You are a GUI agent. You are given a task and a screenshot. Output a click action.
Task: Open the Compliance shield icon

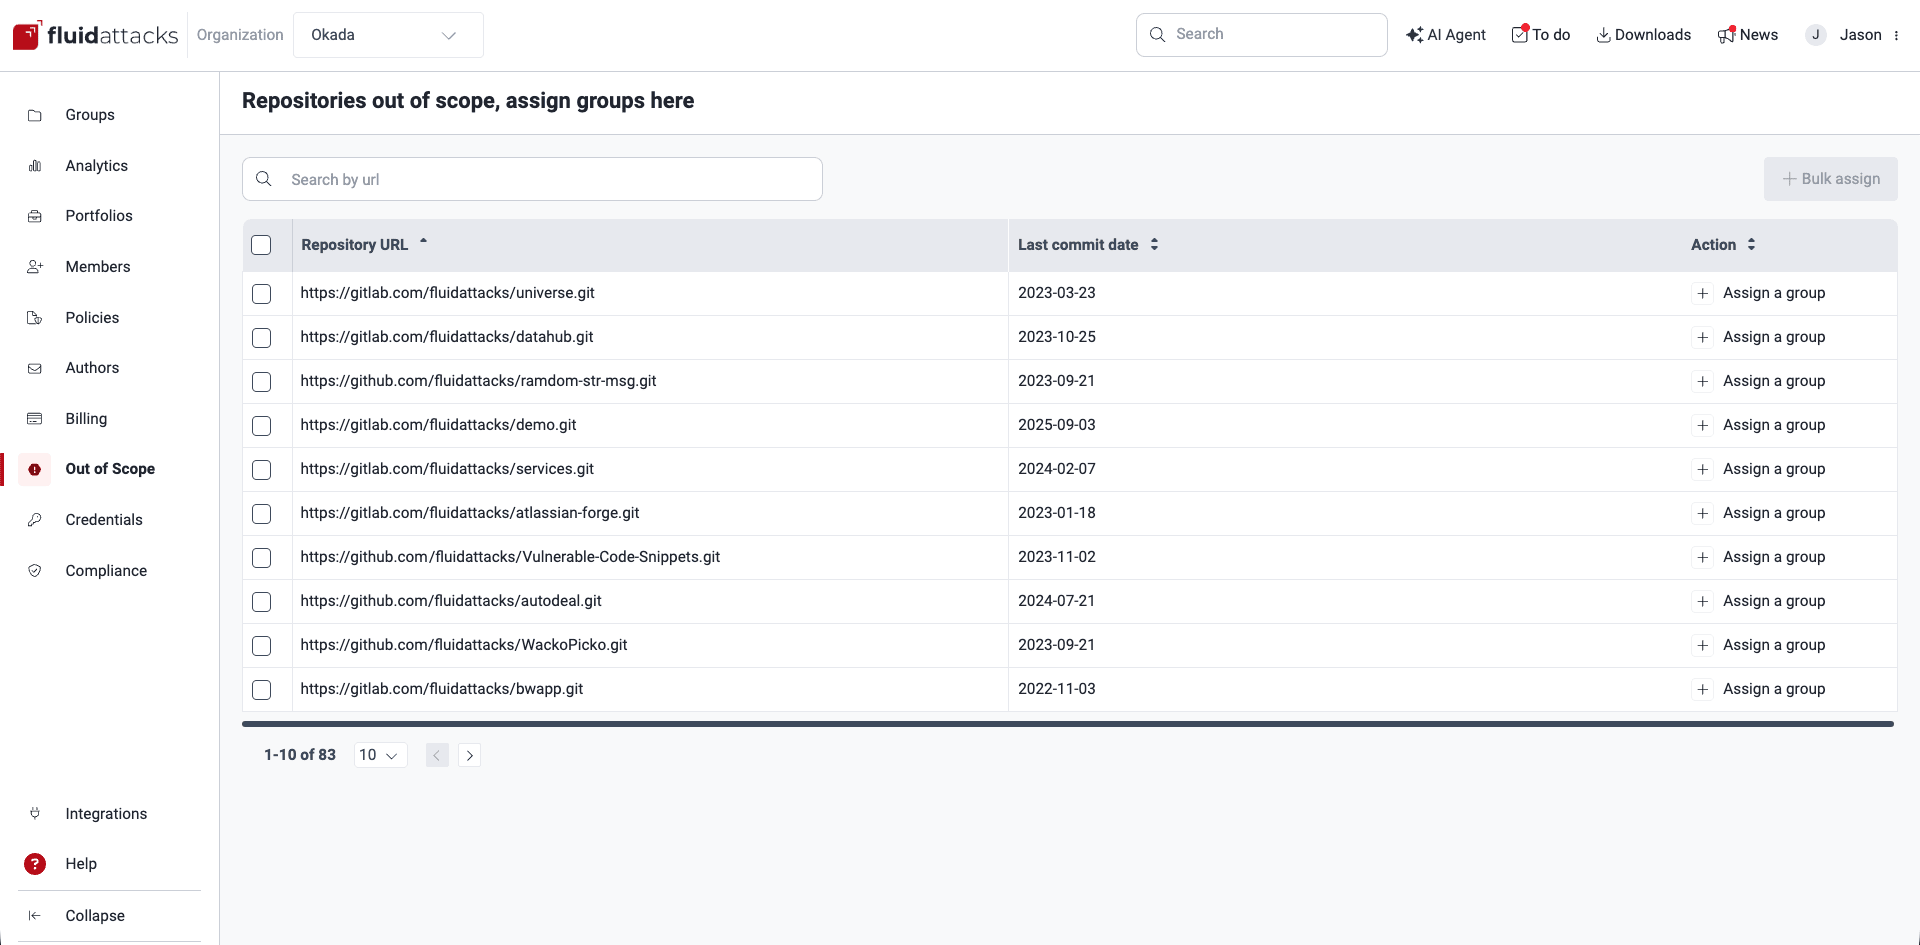[35, 570]
